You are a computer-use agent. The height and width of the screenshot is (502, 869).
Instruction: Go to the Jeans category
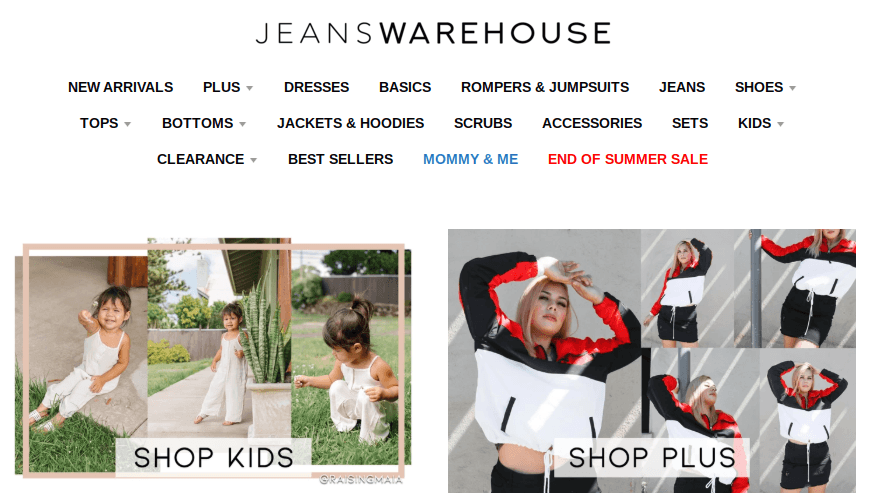tap(682, 87)
